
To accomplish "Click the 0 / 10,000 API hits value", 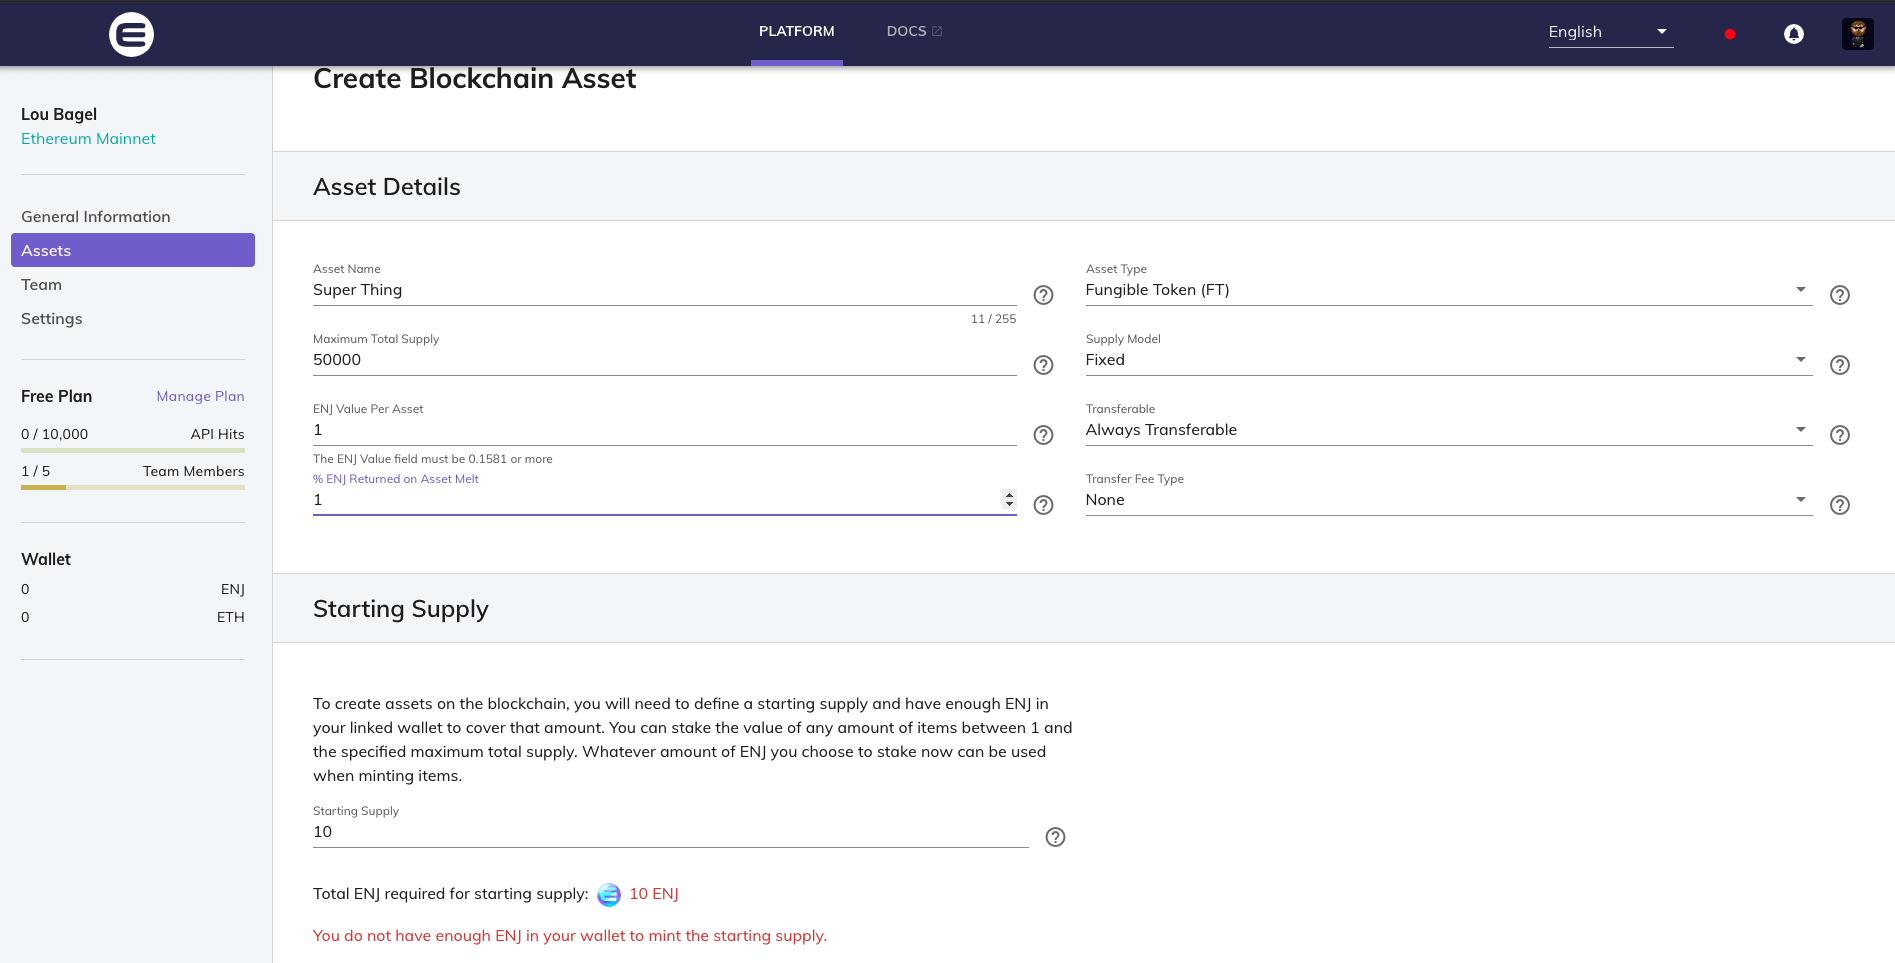I will [x=55, y=434].
